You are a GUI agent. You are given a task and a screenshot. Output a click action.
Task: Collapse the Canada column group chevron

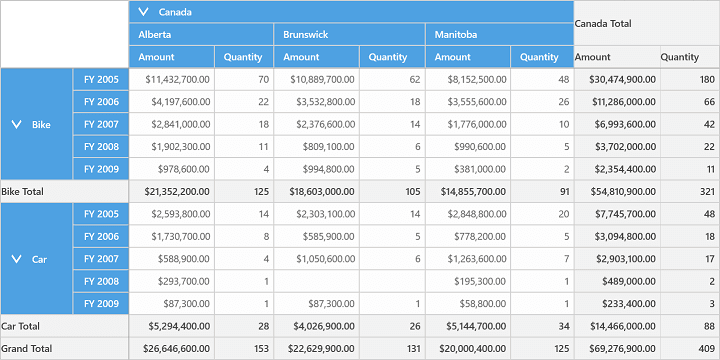coord(144,12)
